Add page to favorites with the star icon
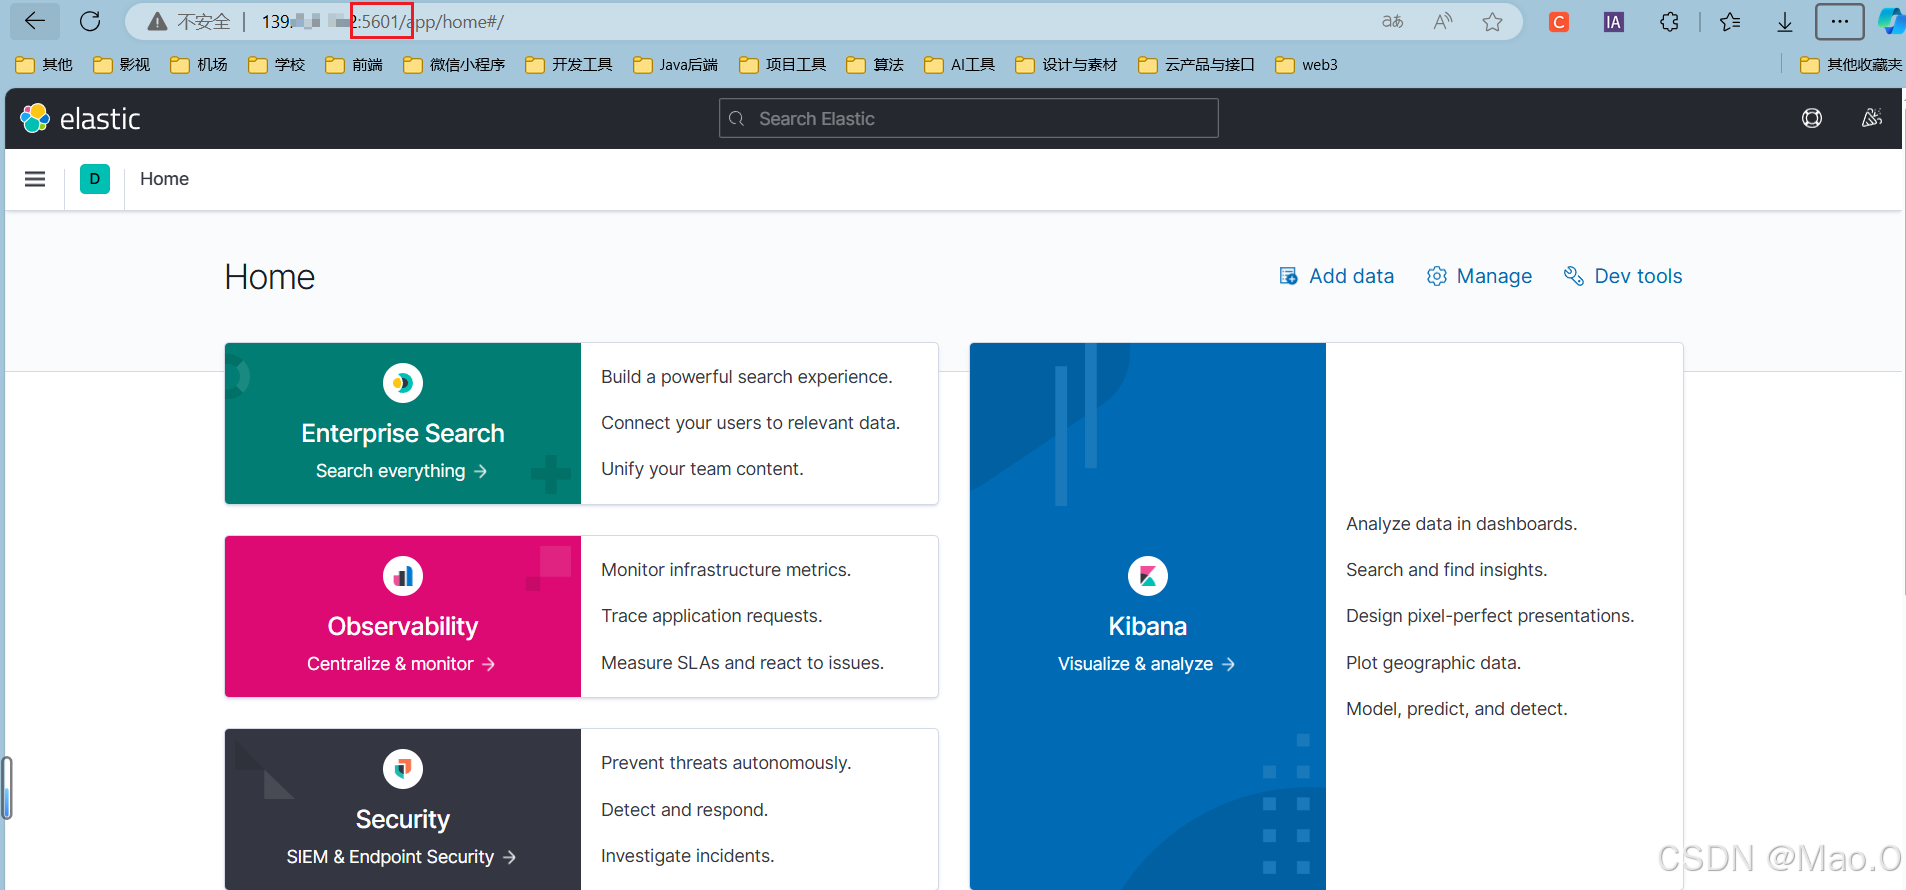1906x890 pixels. tap(1492, 22)
